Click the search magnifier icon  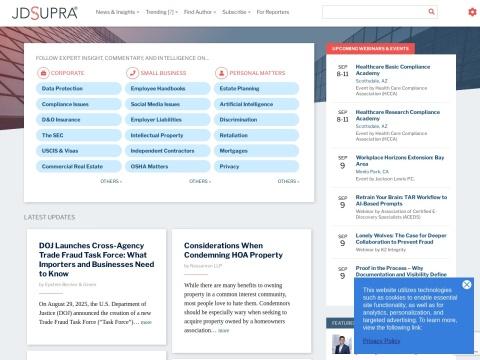coord(431,12)
